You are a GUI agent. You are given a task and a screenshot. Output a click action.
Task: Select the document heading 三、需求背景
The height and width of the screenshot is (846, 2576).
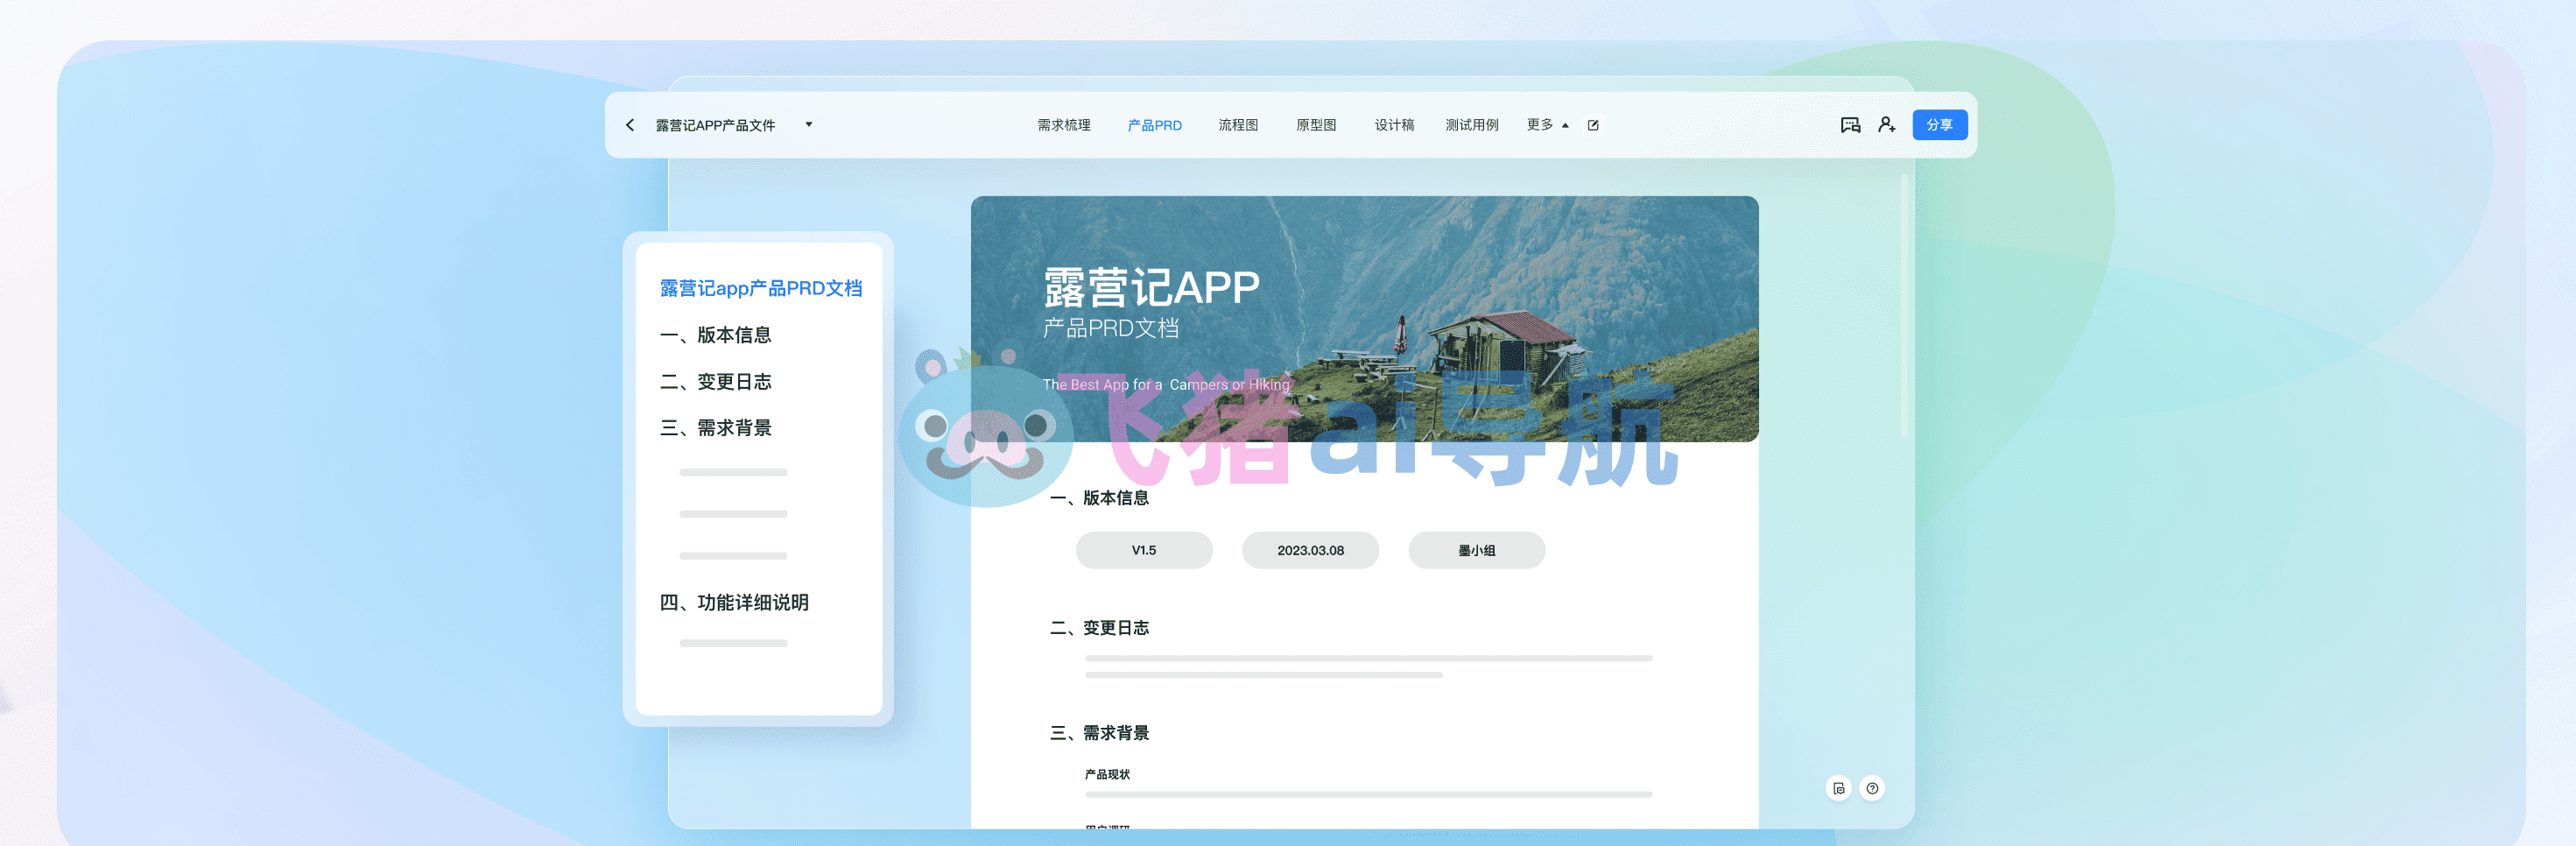click(x=1099, y=733)
